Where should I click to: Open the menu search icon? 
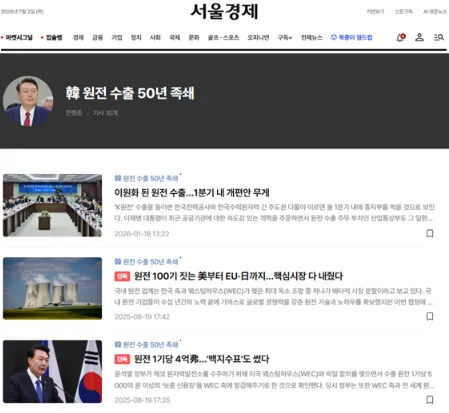click(439, 37)
